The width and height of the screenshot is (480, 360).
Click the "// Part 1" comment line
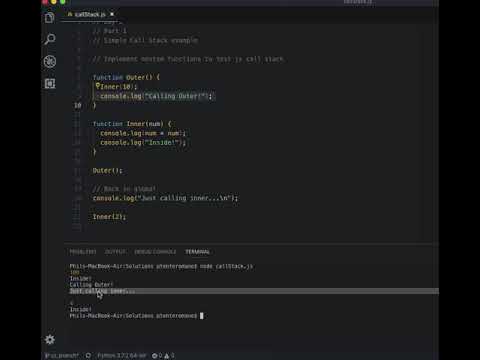pyautogui.click(x=110, y=31)
